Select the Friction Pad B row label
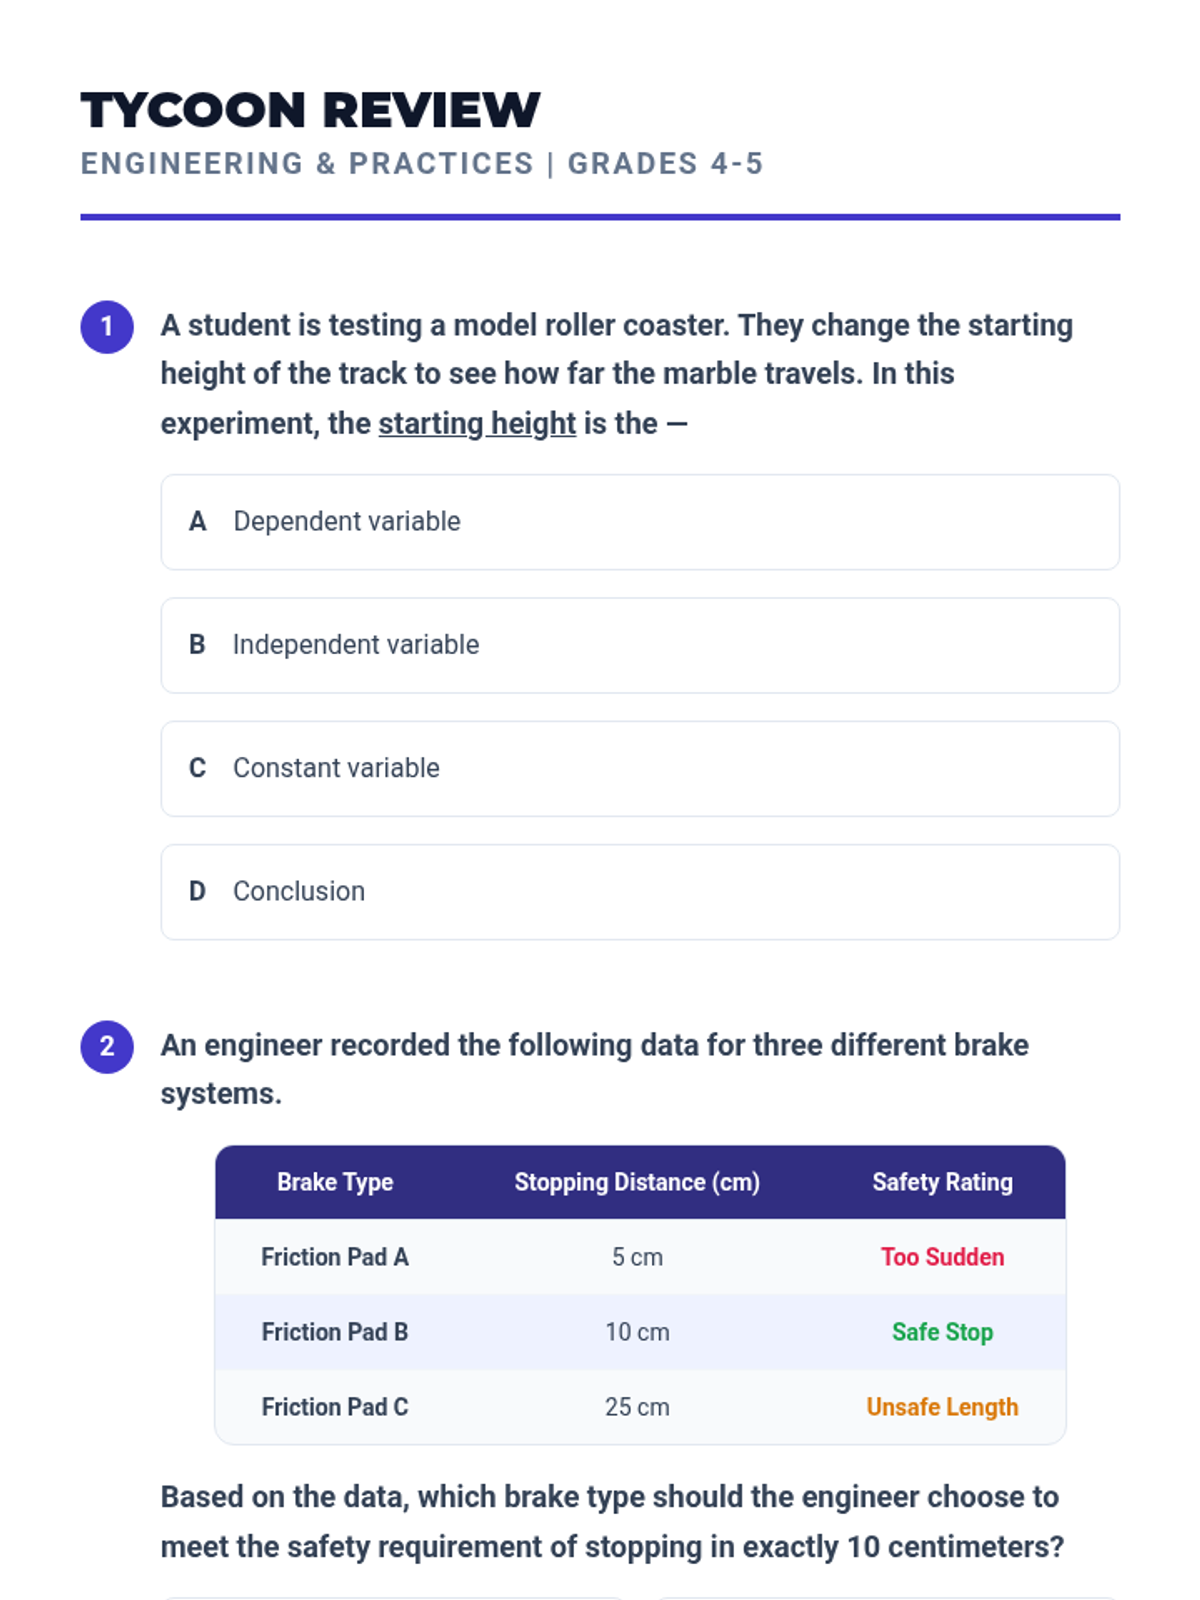The height and width of the screenshot is (1600, 1200). (x=335, y=1332)
